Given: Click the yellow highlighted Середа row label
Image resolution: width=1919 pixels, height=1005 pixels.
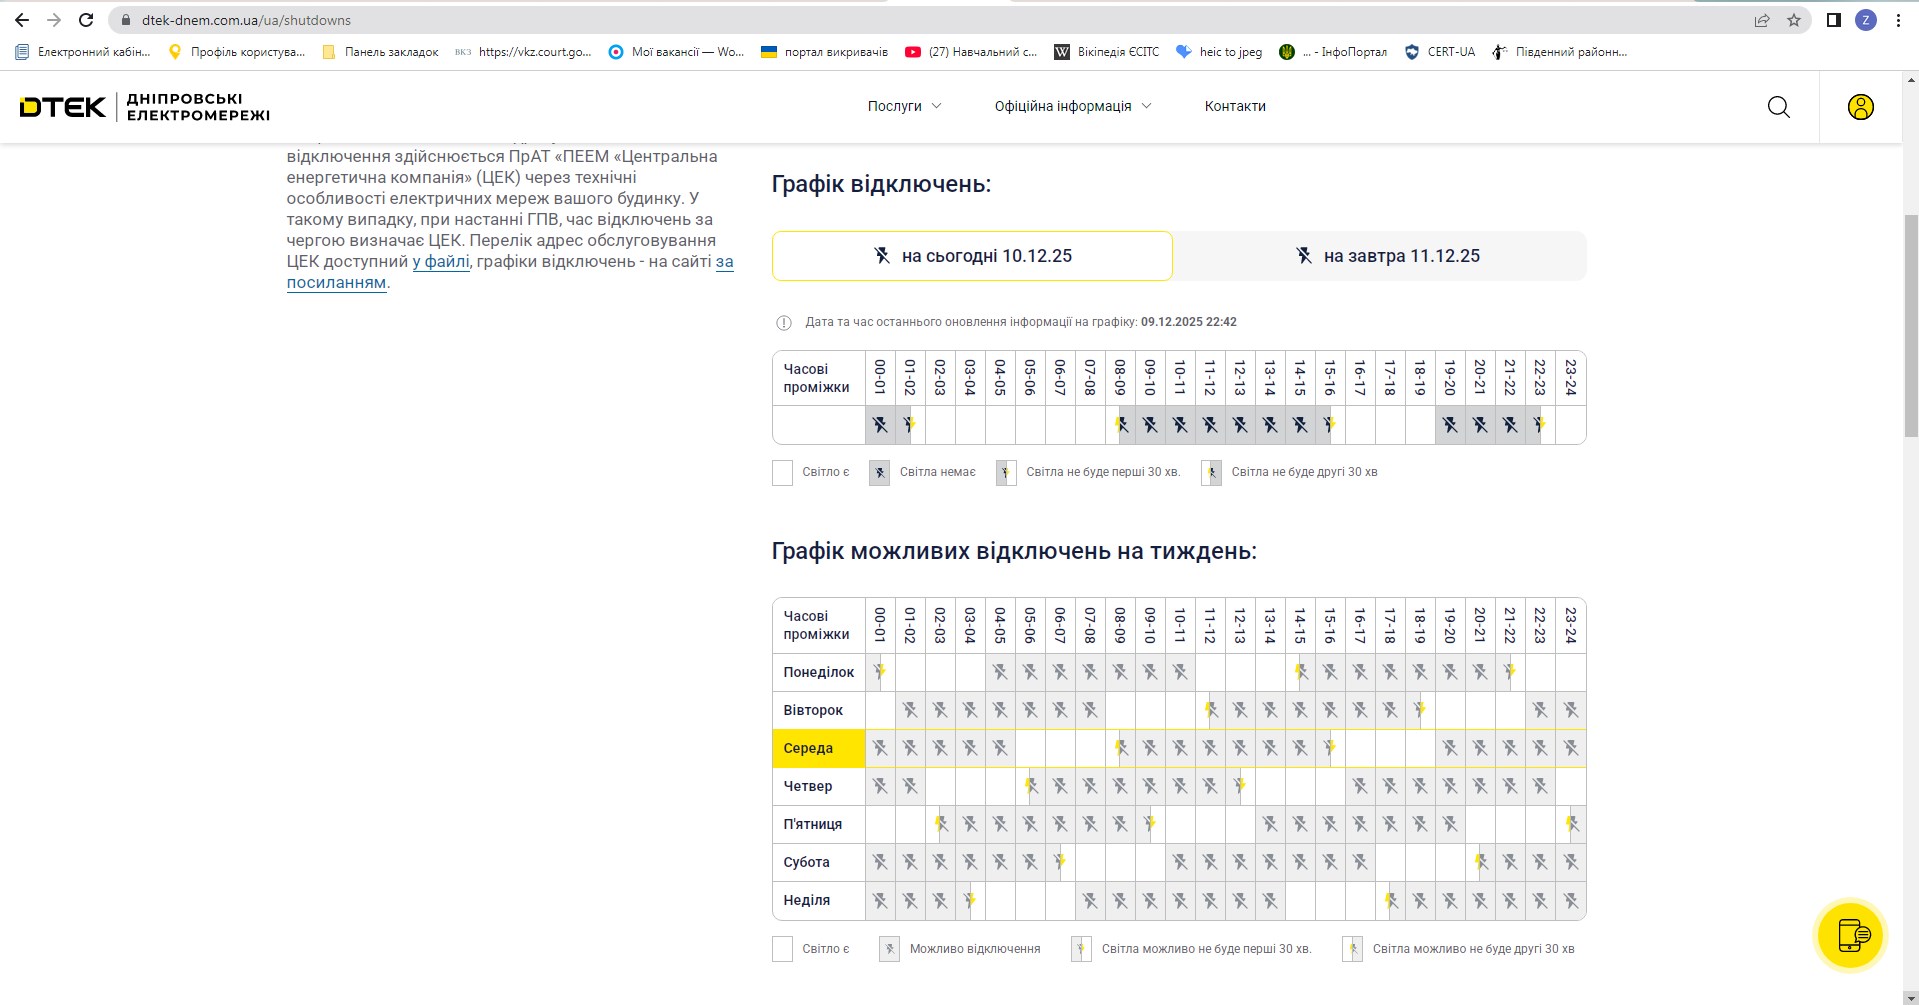Looking at the screenshot, I should tap(818, 748).
